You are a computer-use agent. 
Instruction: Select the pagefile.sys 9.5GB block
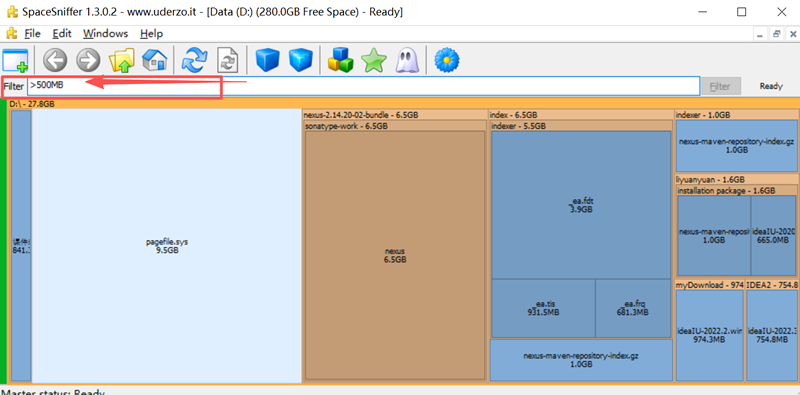coord(167,246)
